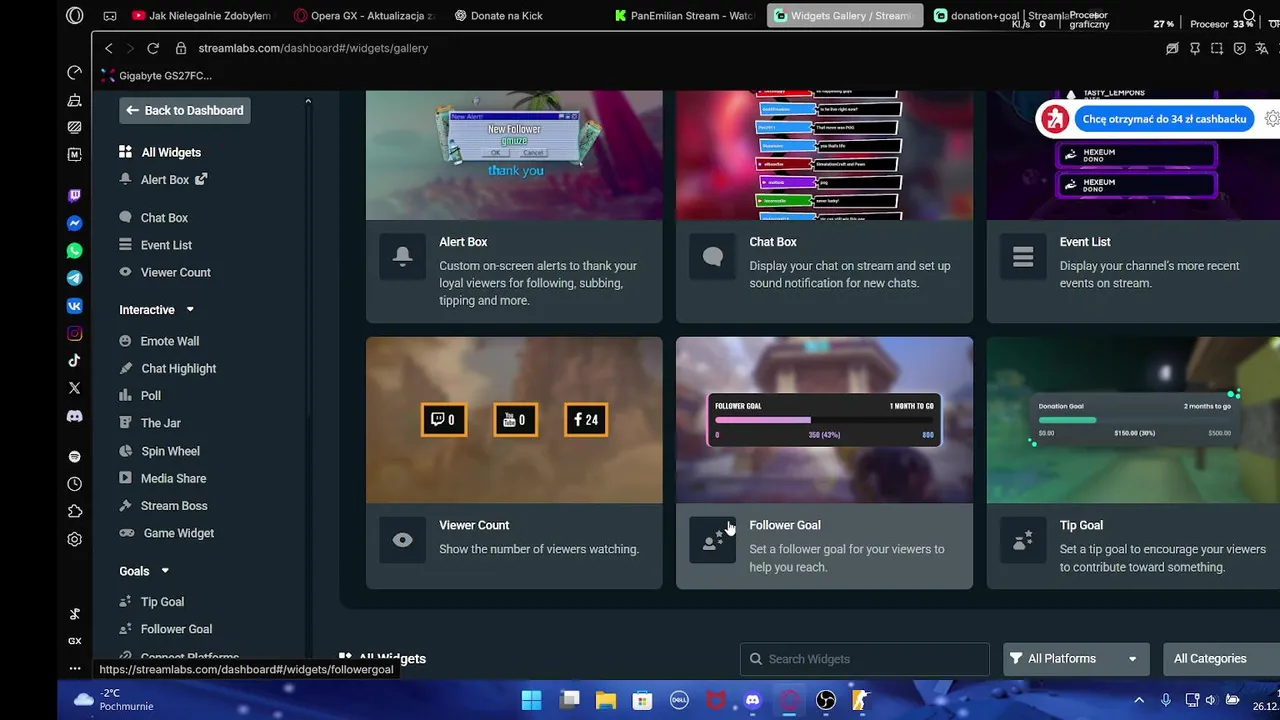
Task: Switch to the Jak Nielegalnie Zdobyłem tab
Action: click(201, 15)
